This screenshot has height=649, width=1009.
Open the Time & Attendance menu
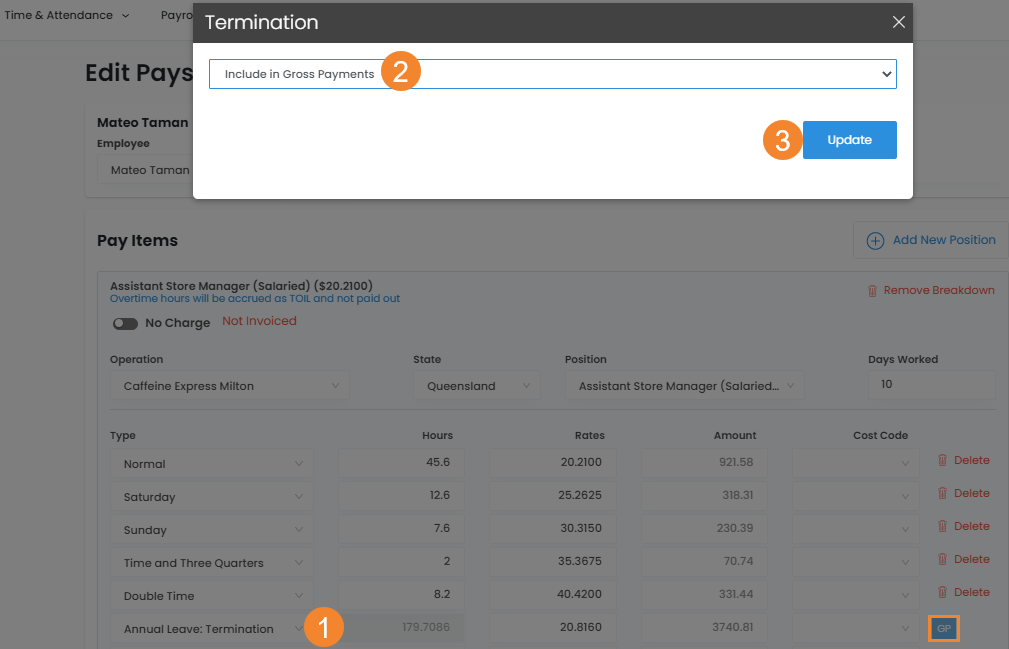[x=67, y=16]
